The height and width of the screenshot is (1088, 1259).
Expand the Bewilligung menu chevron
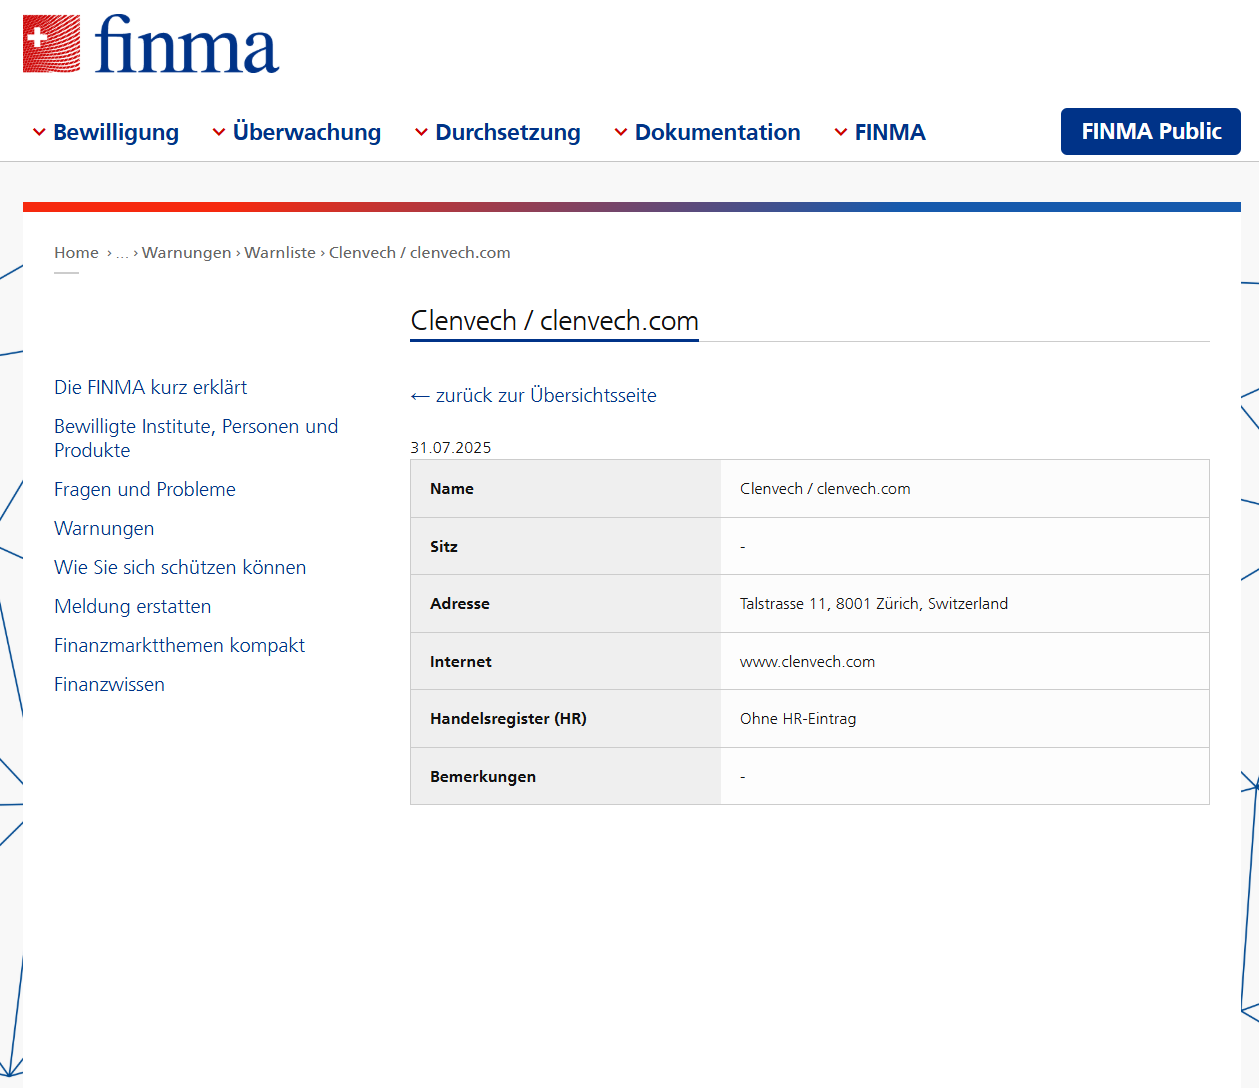pyautogui.click(x=39, y=132)
